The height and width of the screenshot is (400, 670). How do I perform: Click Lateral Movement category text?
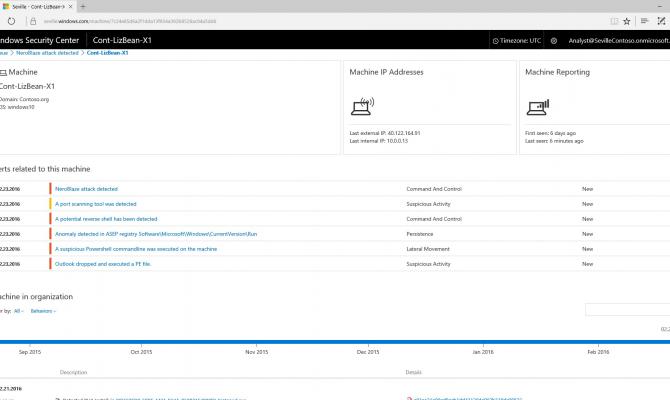(428, 249)
